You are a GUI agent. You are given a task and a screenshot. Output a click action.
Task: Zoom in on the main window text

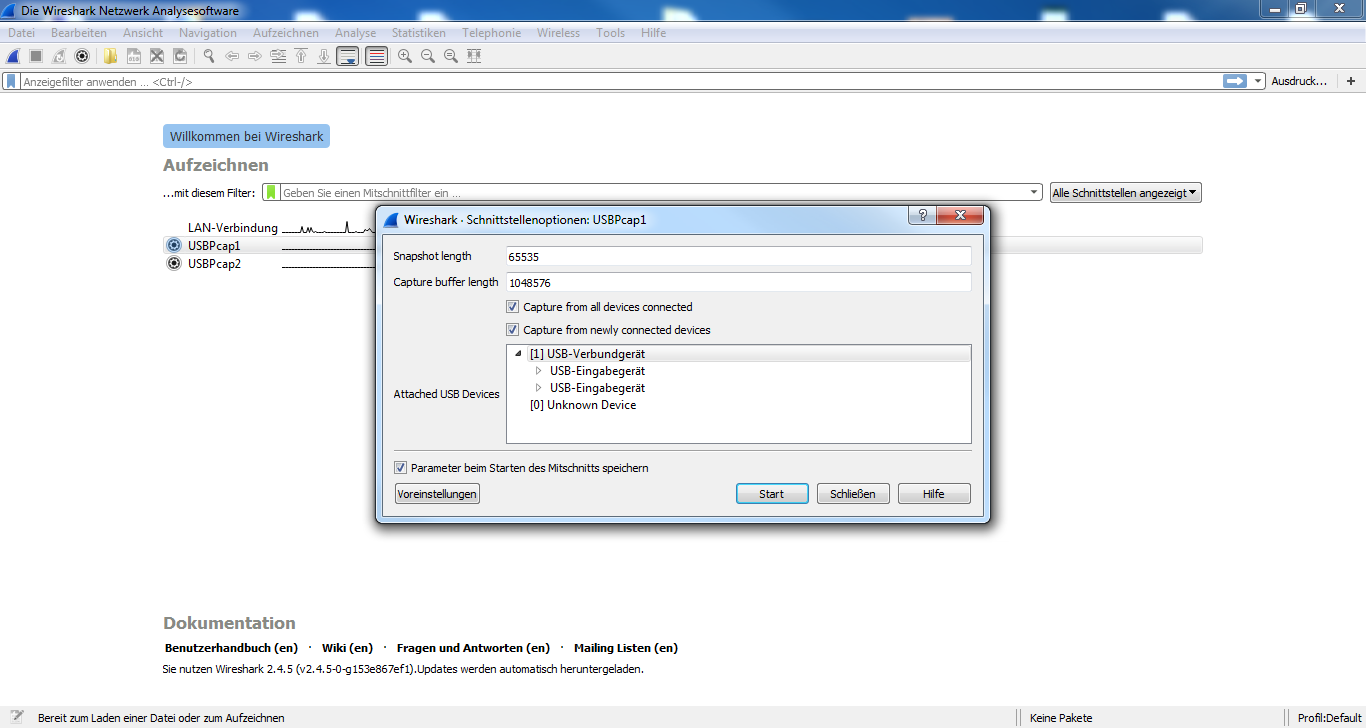pyautogui.click(x=405, y=57)
